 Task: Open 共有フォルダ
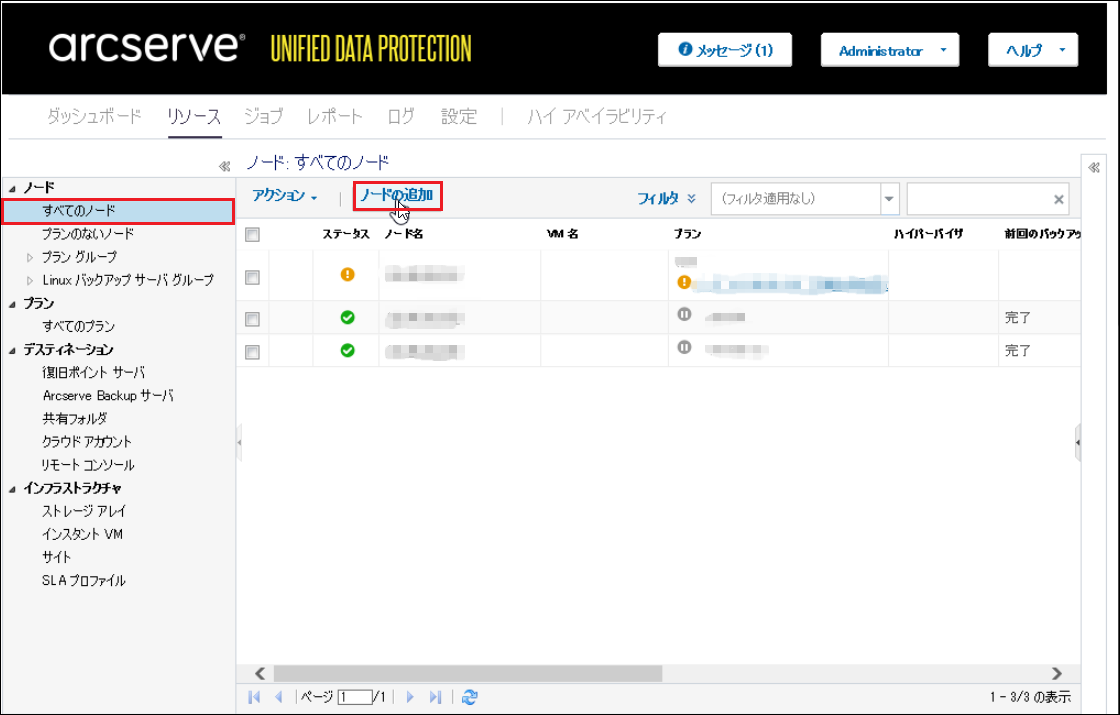75,419
